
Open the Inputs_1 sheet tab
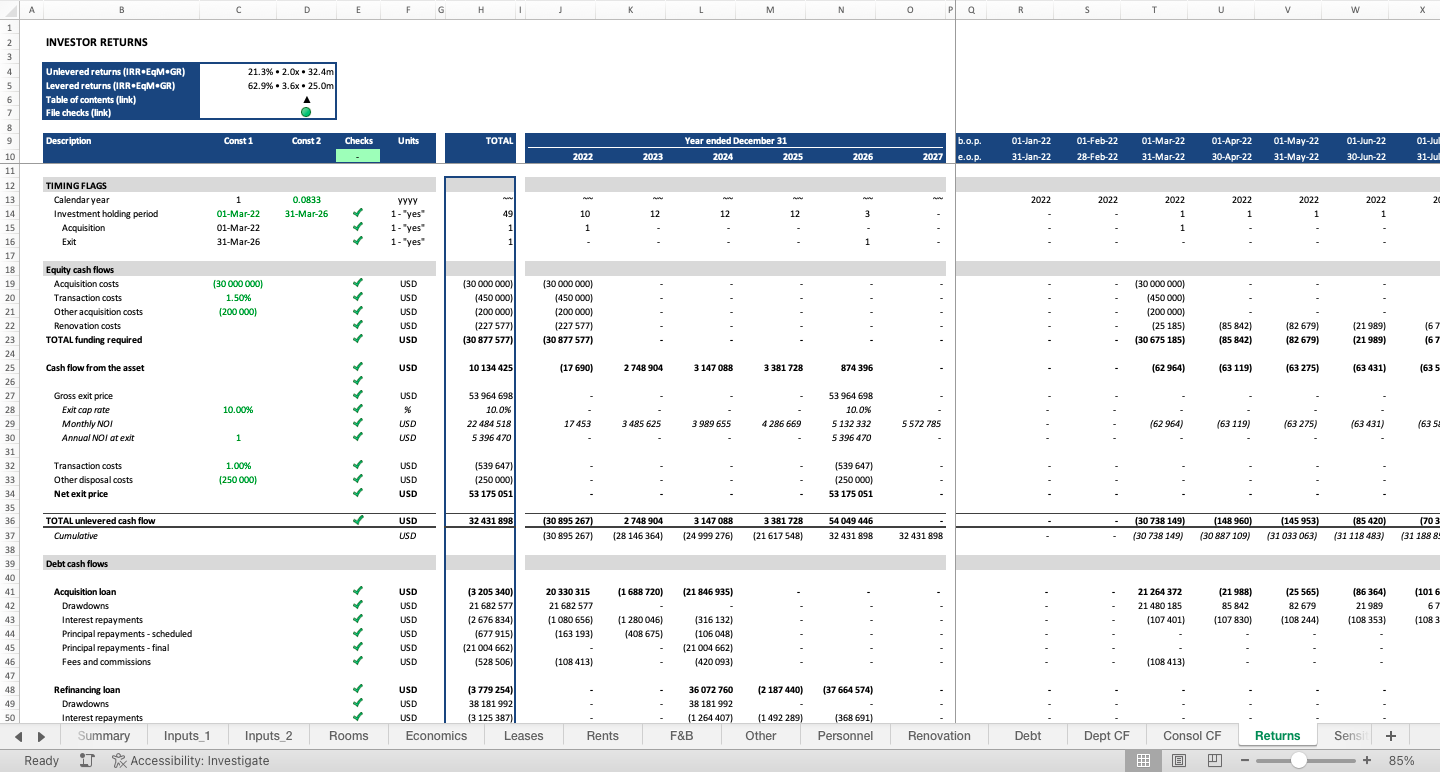point(187,736)
